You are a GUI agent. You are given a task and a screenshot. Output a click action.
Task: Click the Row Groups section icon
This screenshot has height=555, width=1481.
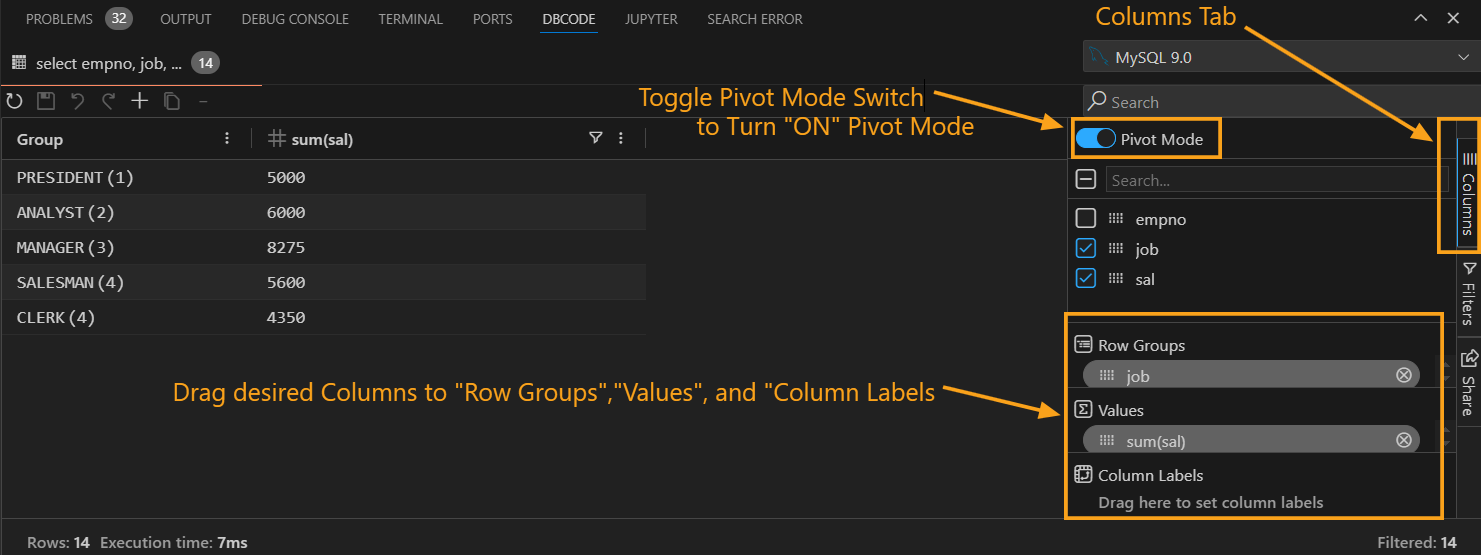pyautogui.click(x=1083, y=345)
